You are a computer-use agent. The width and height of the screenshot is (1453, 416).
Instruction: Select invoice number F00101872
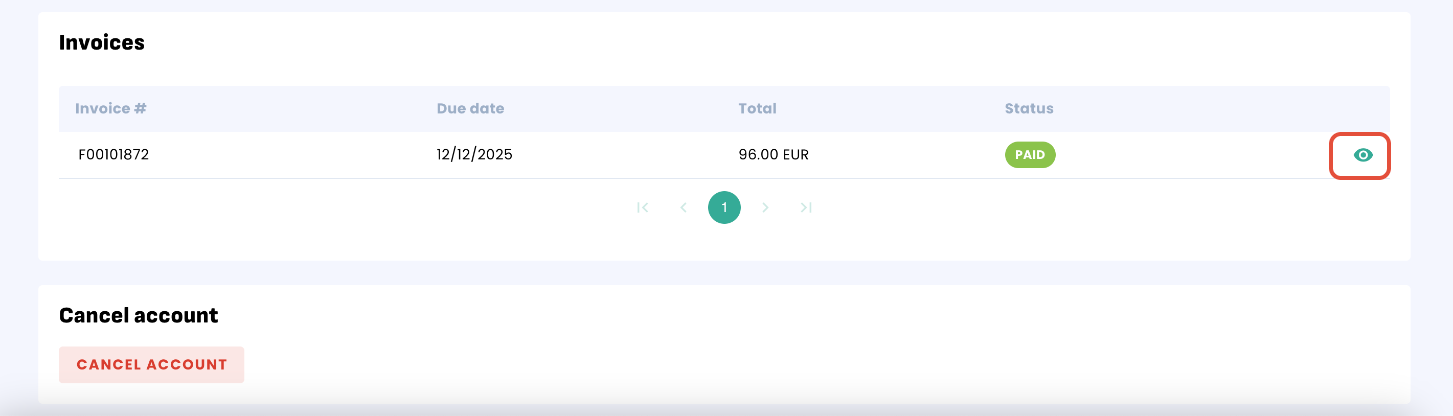click(x=113, y=155)
